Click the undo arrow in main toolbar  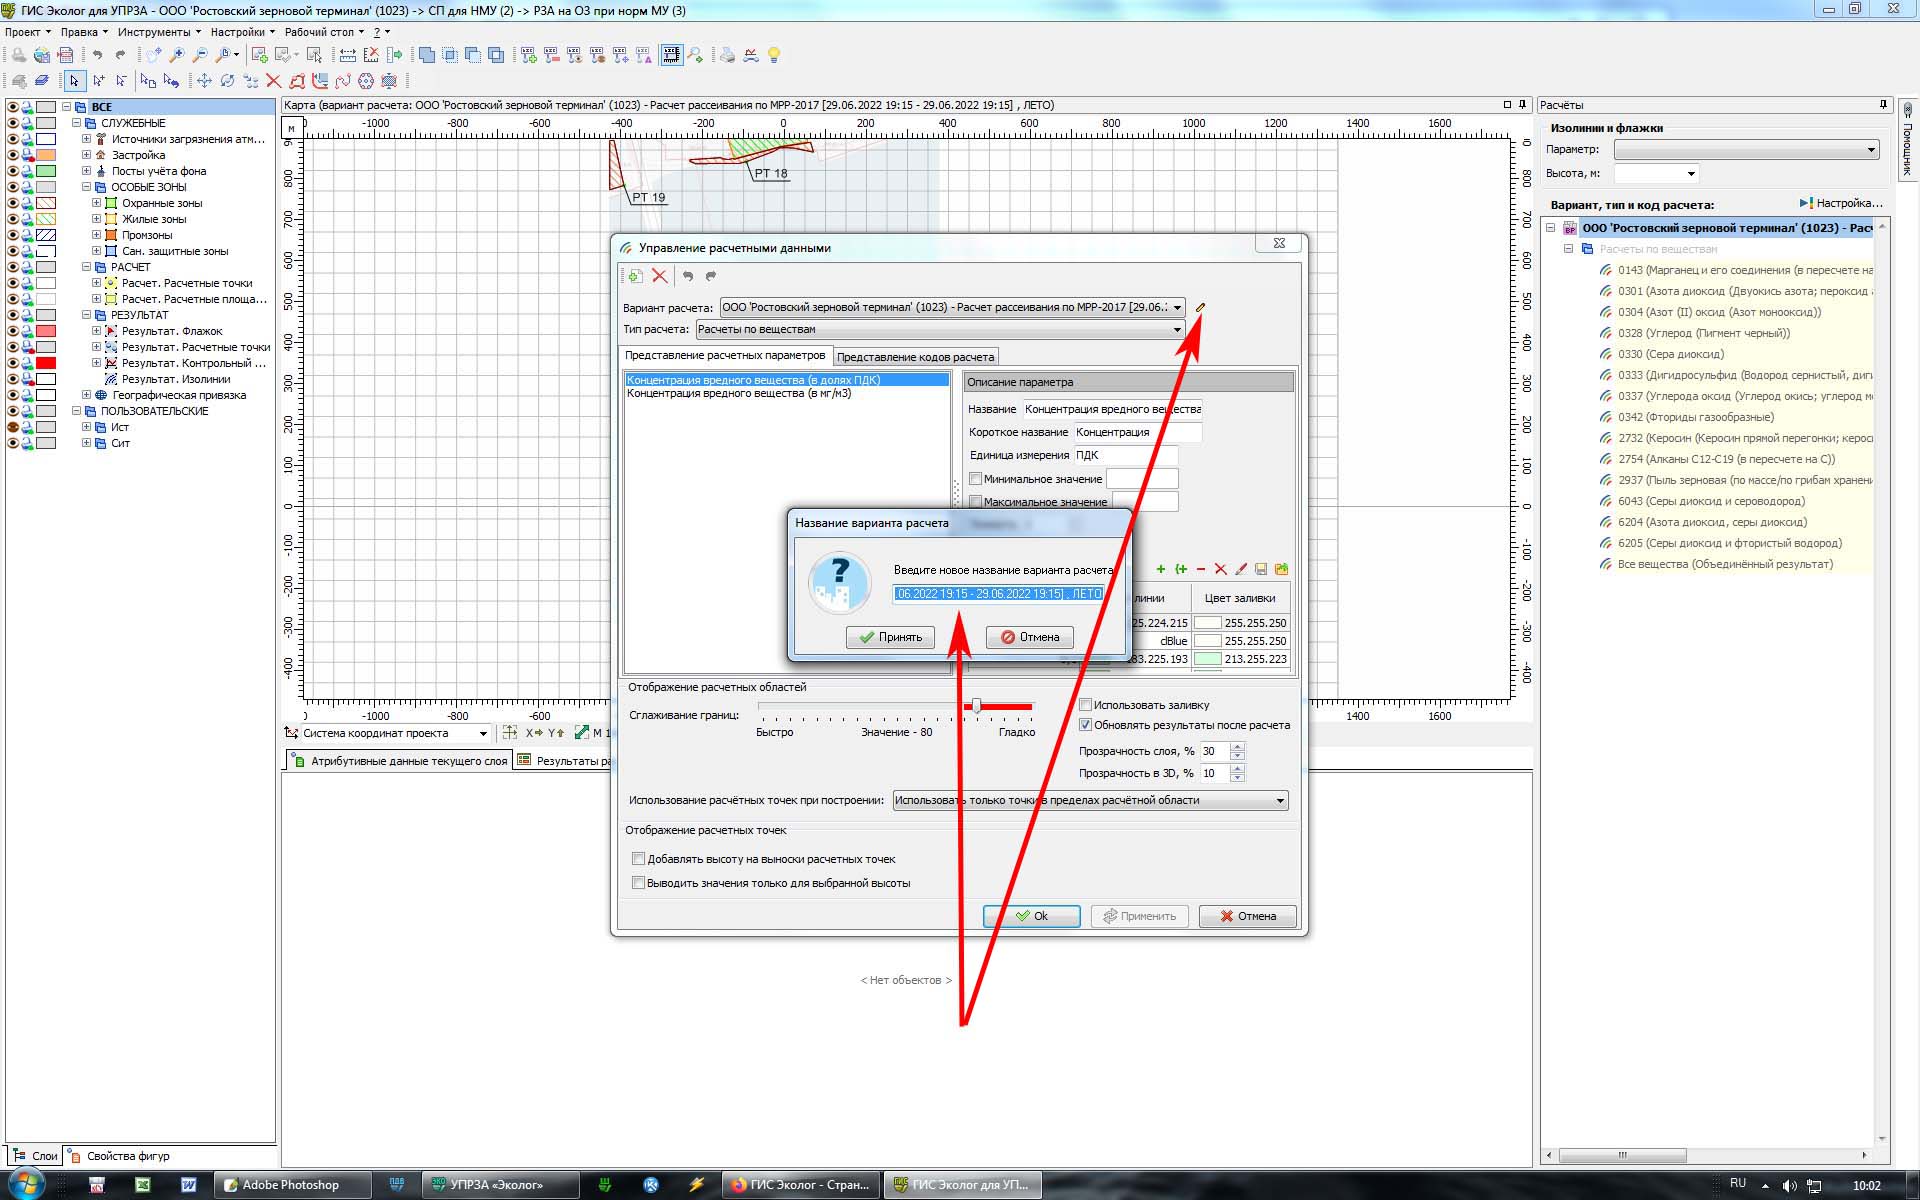click(97, 55)
